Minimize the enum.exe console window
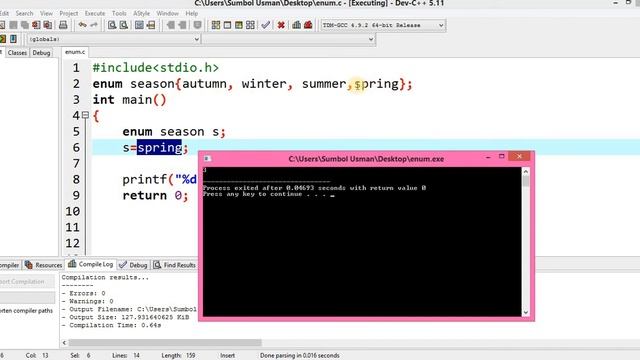Viewport: 640px width, 360px height. pyautogui.click(x=488, y=157)
